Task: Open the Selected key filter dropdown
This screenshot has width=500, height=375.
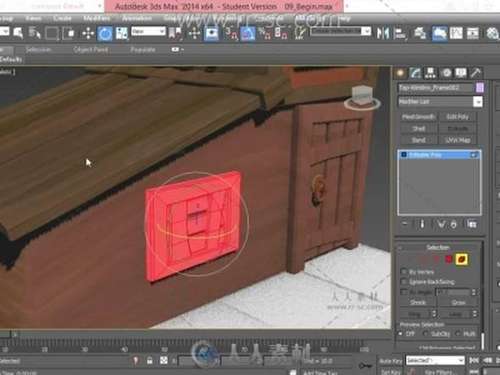Action: click(435, 360)
